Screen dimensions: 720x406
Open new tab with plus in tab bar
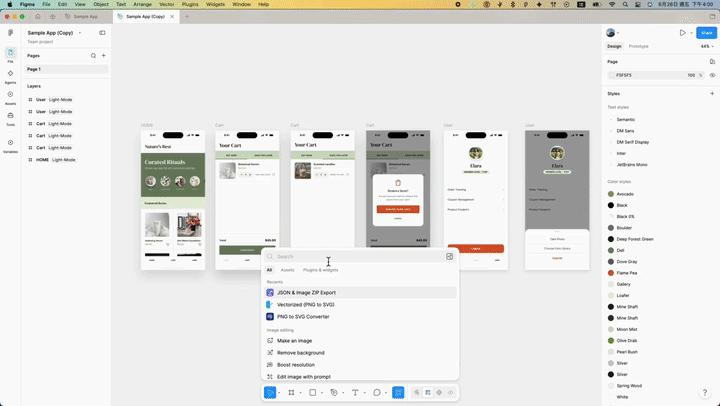tap(187, 17)
